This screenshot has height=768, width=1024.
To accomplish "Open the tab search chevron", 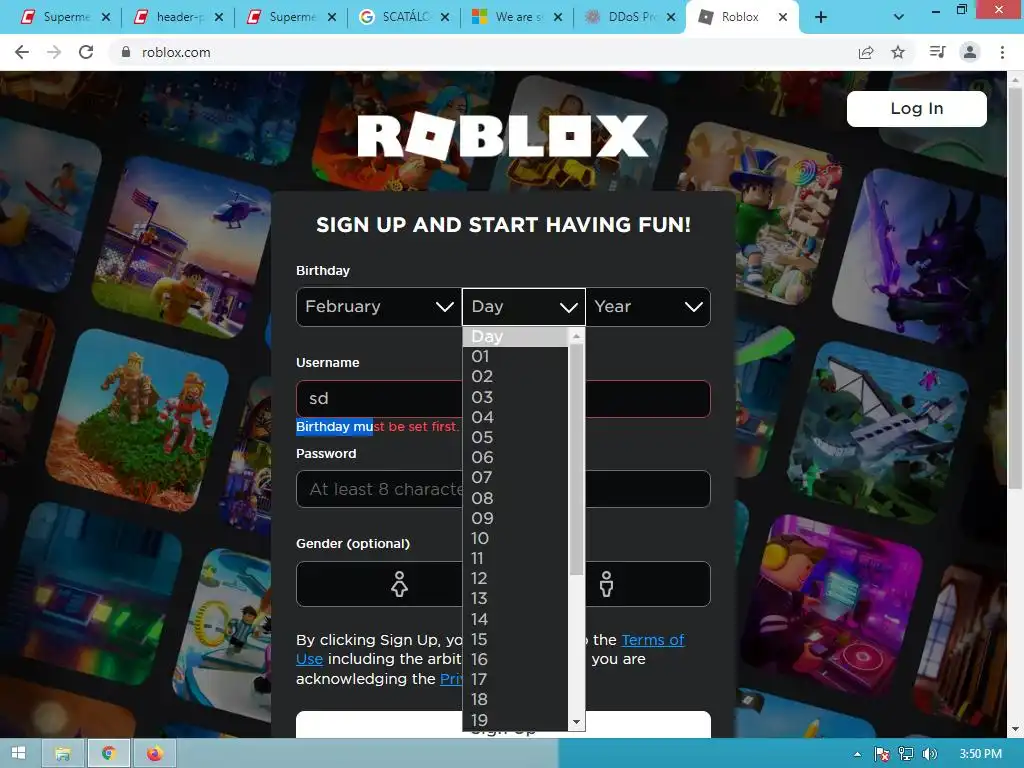I will tap(899, 18).
